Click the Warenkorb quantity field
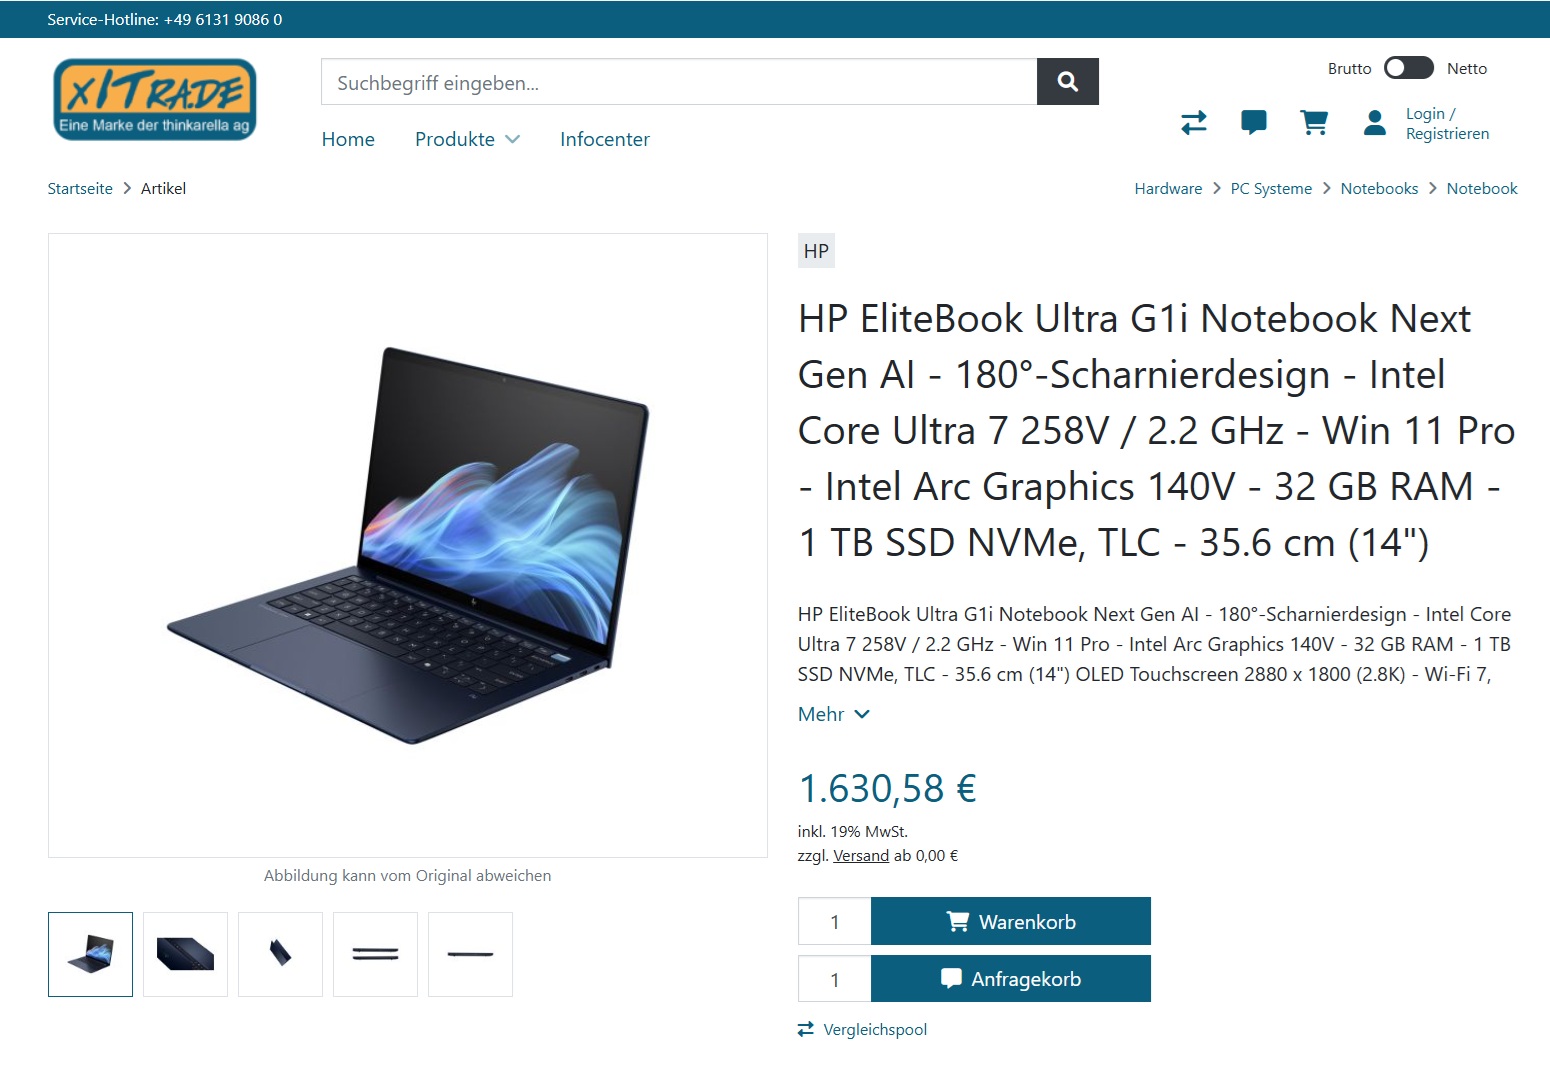1550x1080 pixels. click(835, 921)
